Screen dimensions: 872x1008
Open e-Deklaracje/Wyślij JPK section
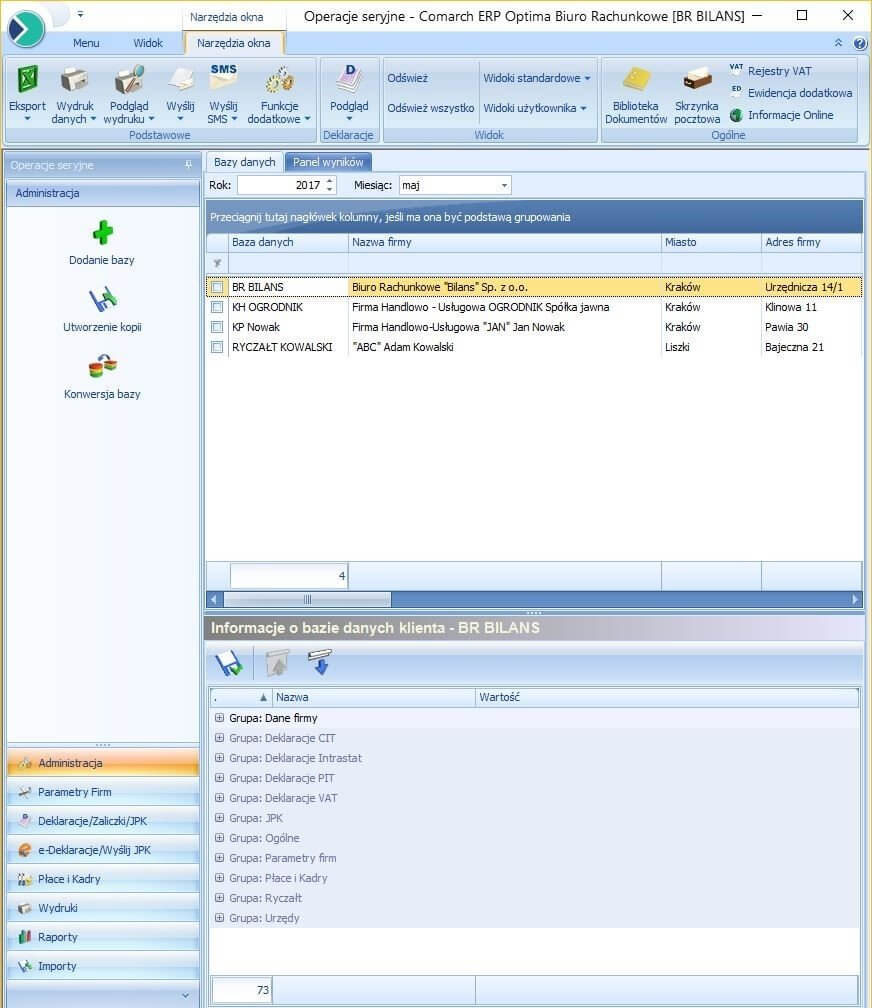[103, 850]
